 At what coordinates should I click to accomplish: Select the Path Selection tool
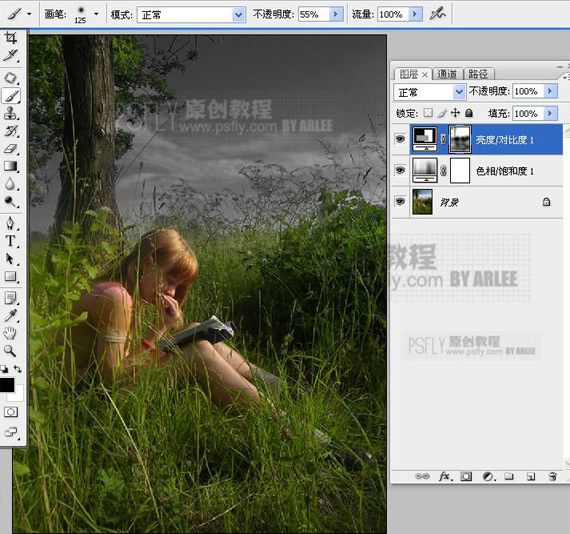click(11, 259)
